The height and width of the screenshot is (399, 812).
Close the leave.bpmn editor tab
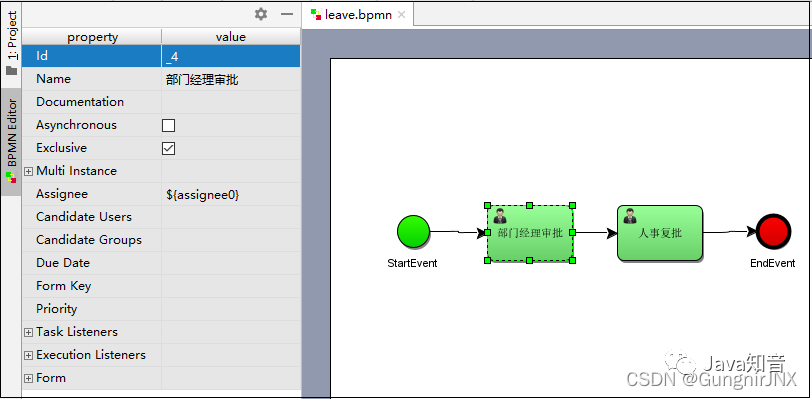[401, 15]
